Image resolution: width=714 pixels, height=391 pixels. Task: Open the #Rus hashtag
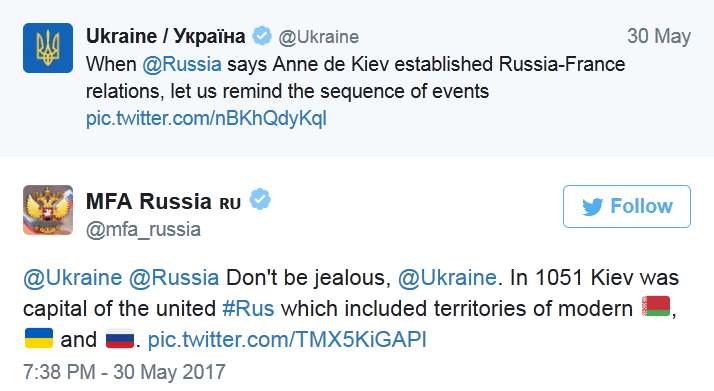tap(248, 309)
